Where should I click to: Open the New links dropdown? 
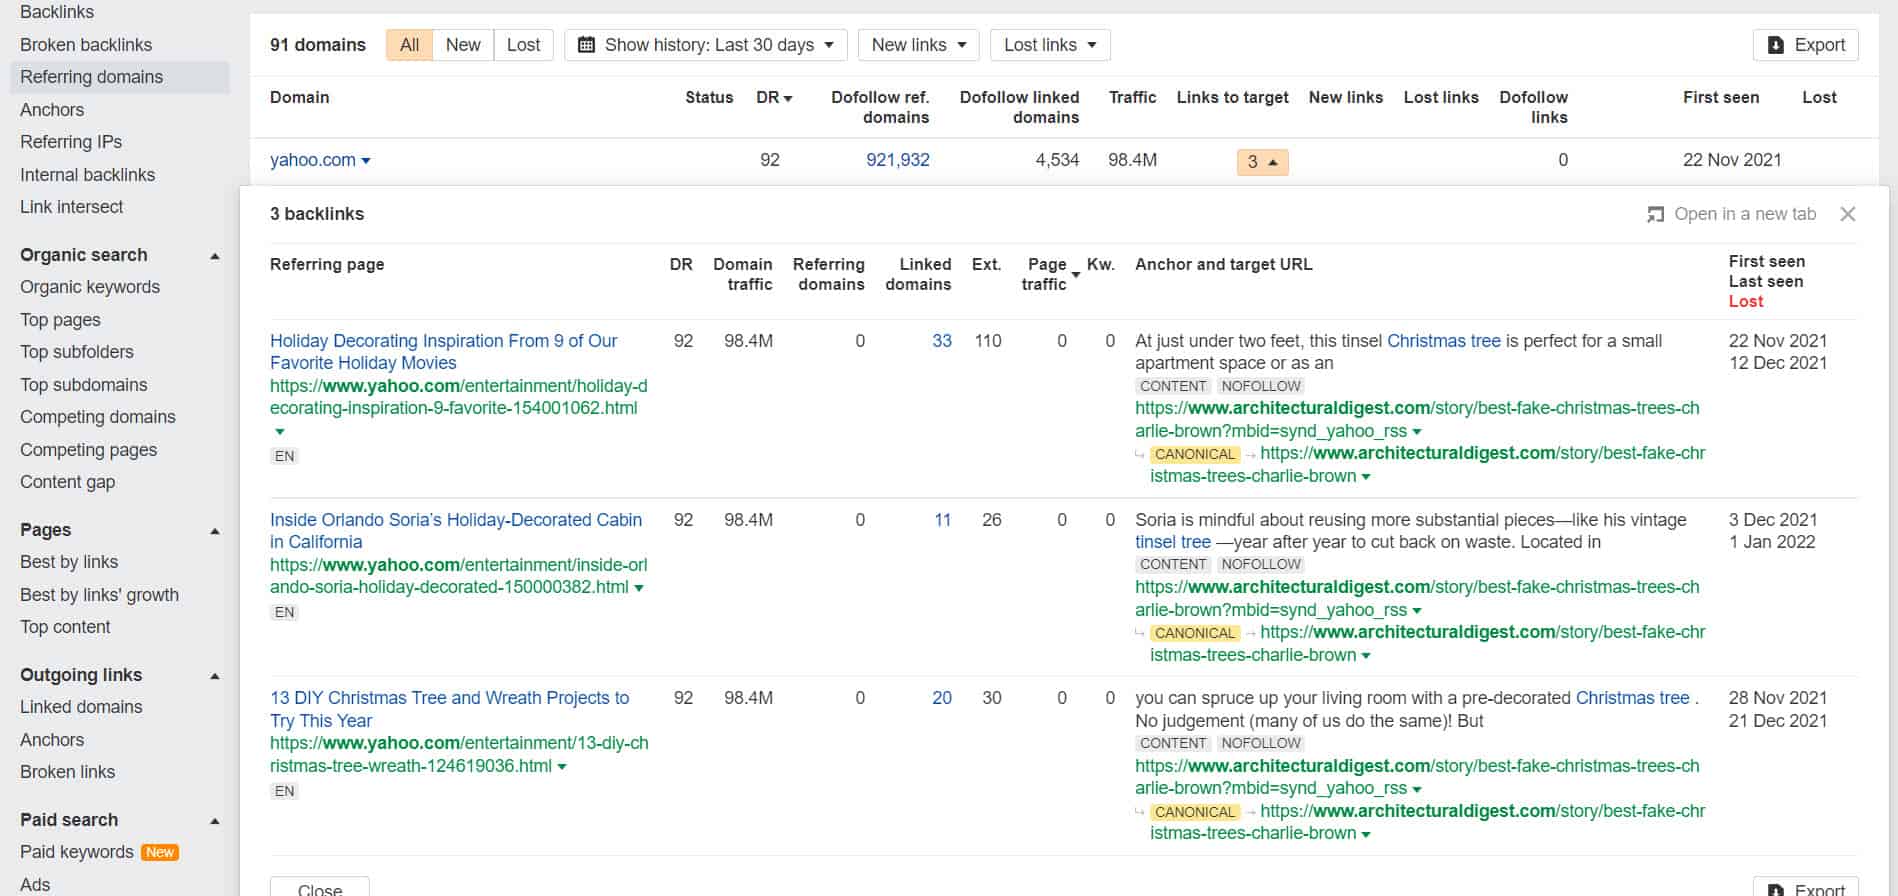(x=918, y=45)
